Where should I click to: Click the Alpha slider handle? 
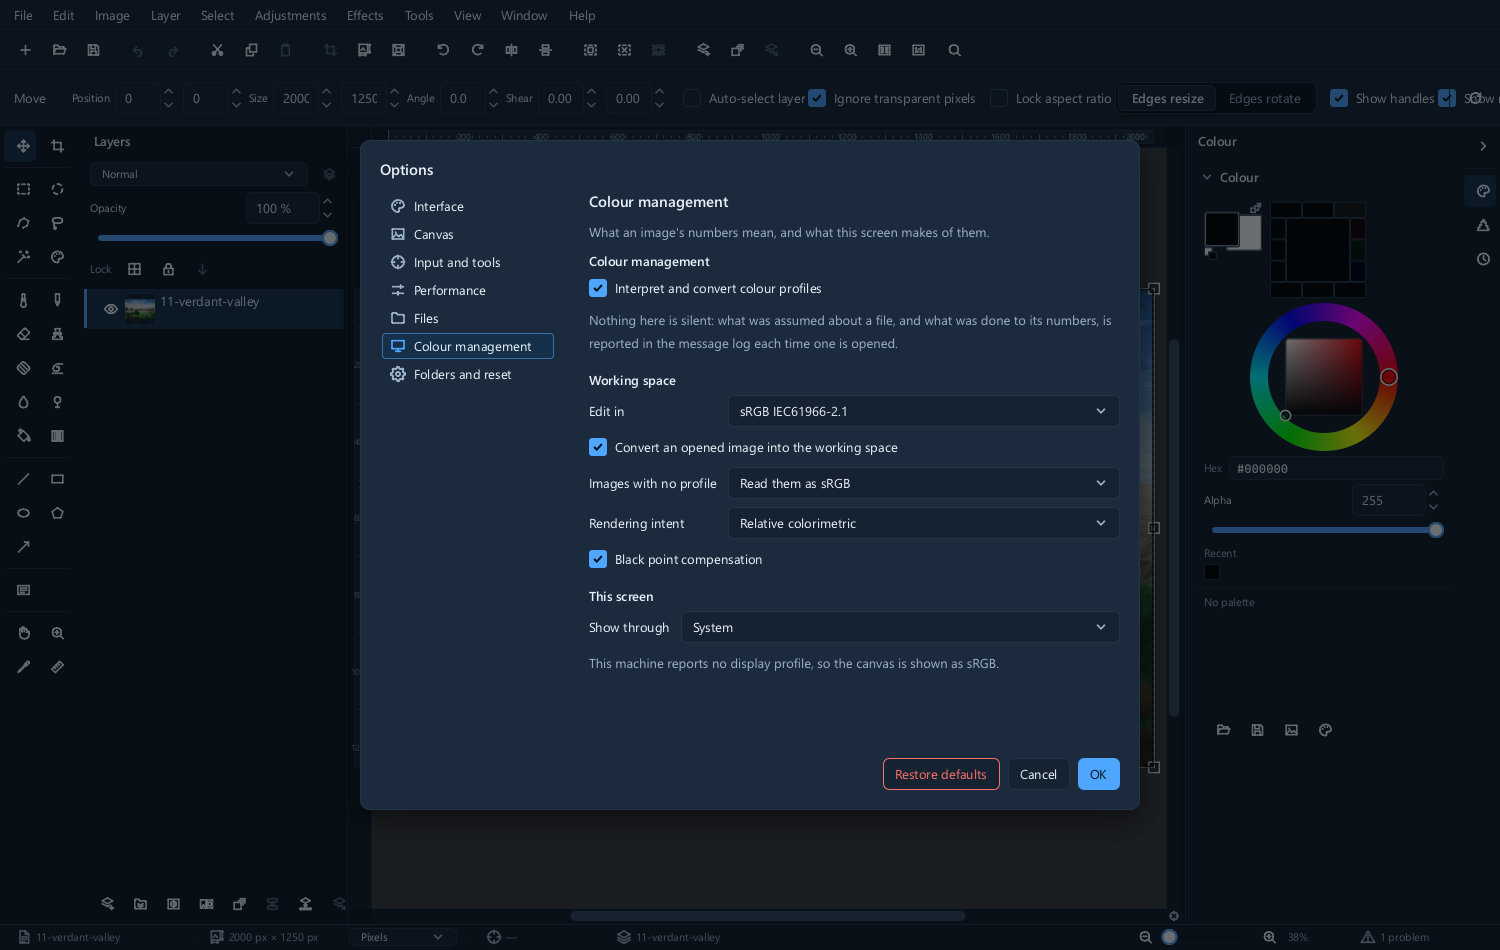[x=1436, y=530]
